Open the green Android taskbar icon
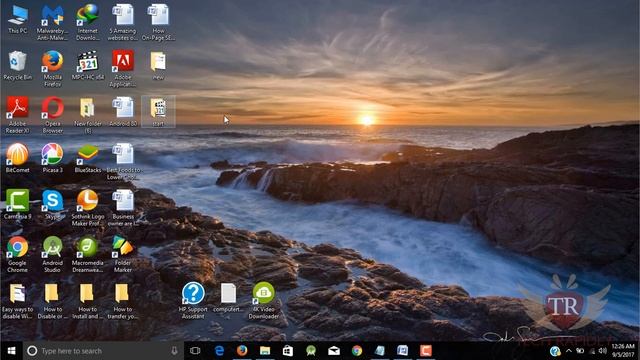Viewport: 640px width, 360px height. 311,351
